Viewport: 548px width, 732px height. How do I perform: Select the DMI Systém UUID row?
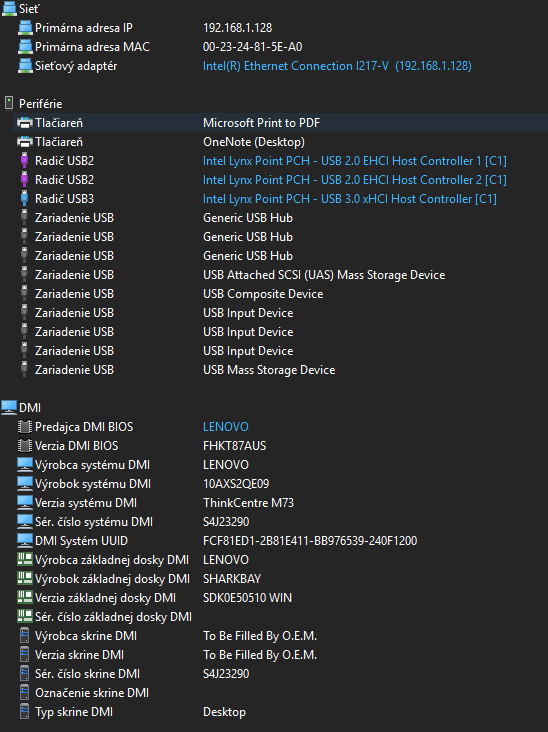274,541
